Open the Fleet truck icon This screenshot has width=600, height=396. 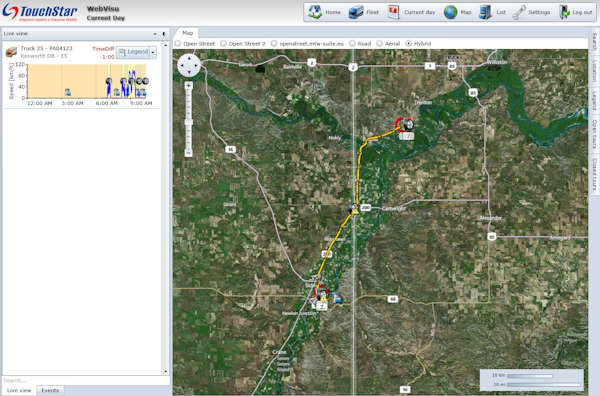pyautogui.click(x=356, y=12)
